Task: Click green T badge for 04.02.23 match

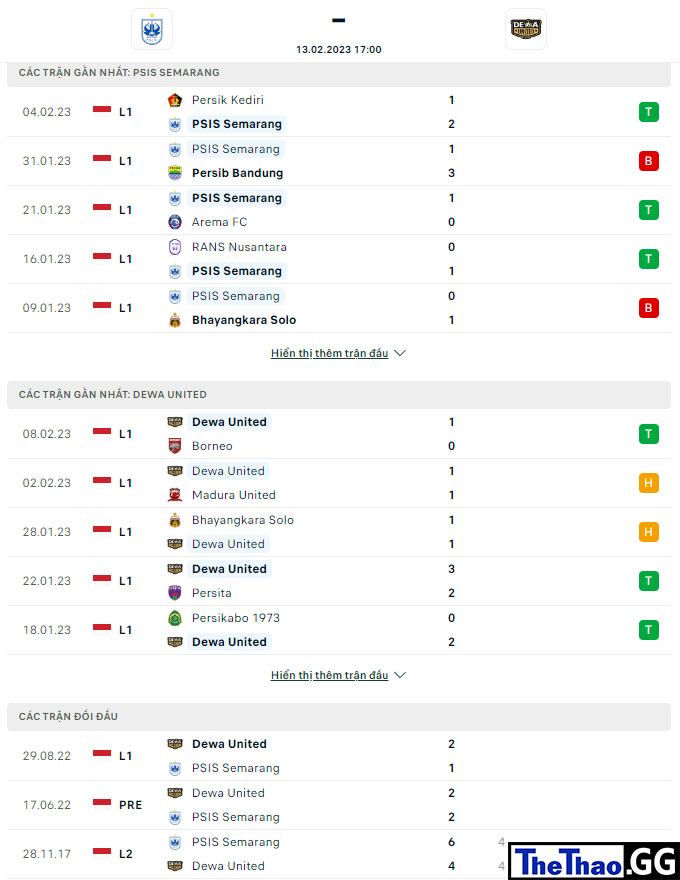Action: click(x=649, y=112)
